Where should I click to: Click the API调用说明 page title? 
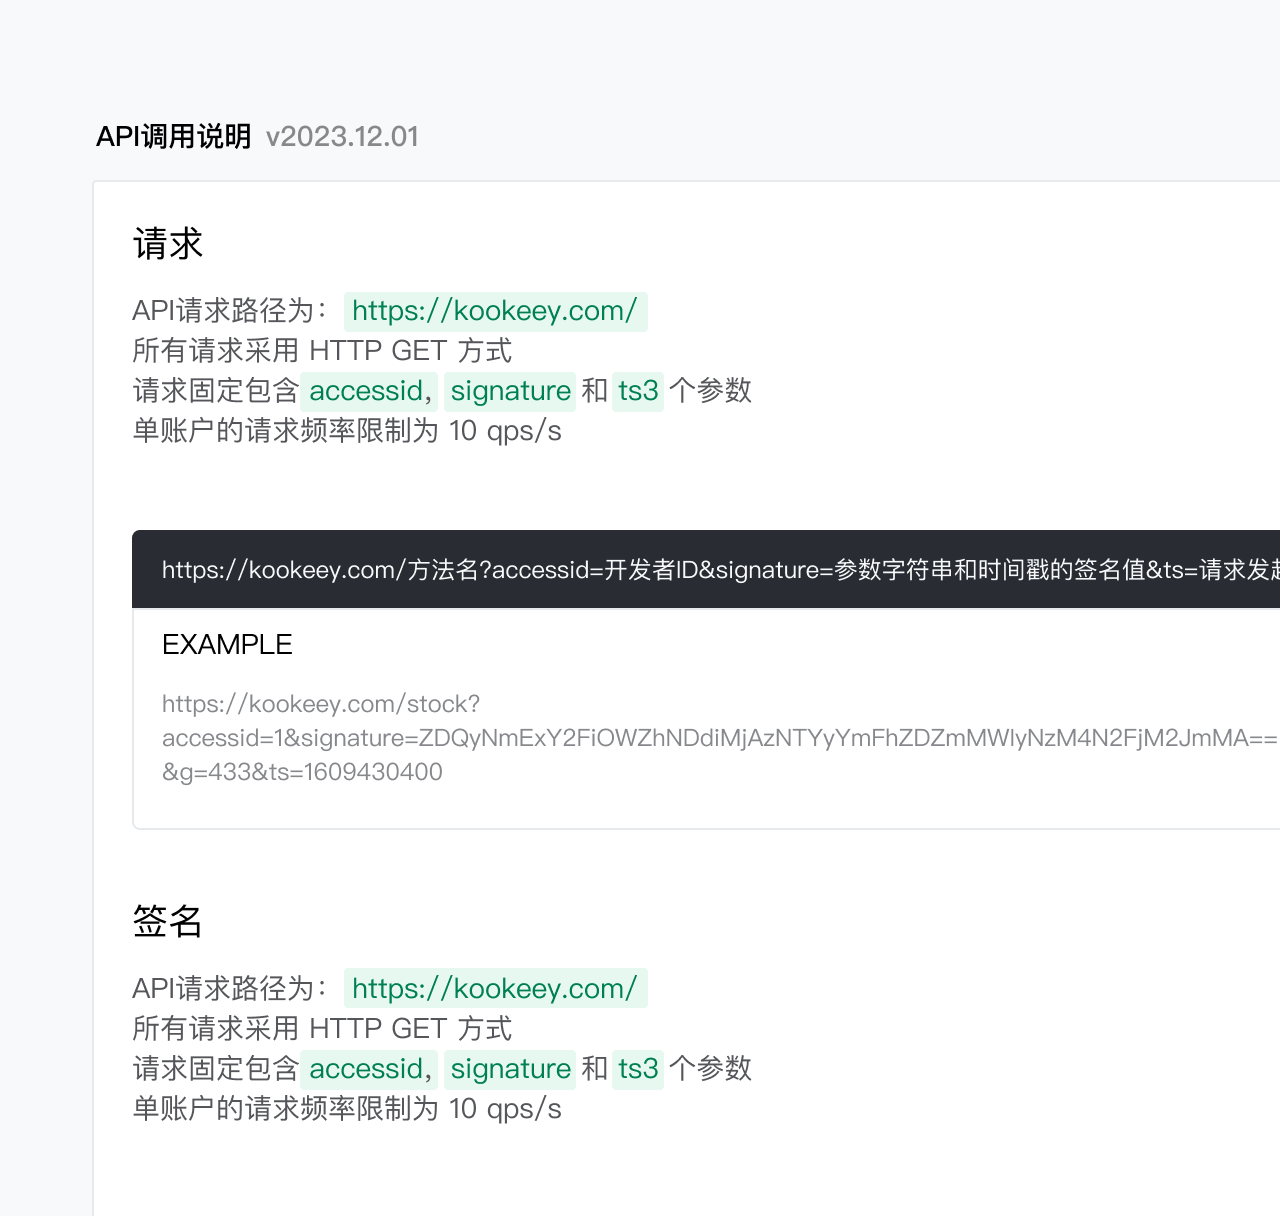[173, 137]
